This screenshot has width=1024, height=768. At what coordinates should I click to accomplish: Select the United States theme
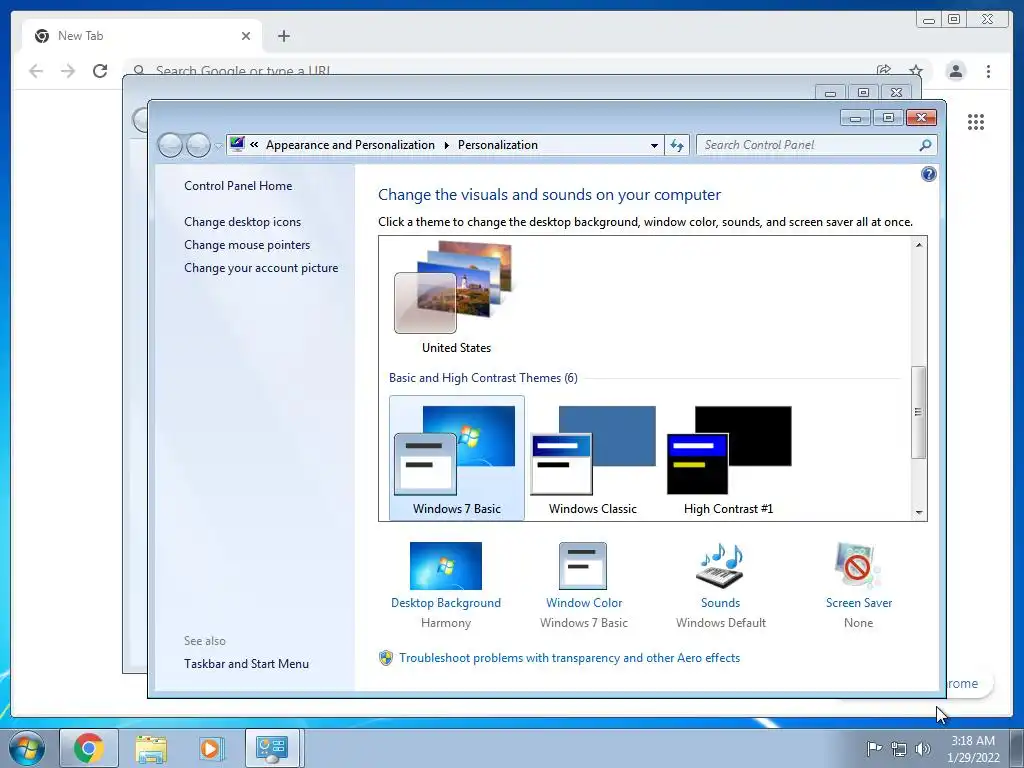(x=456, y=297)
